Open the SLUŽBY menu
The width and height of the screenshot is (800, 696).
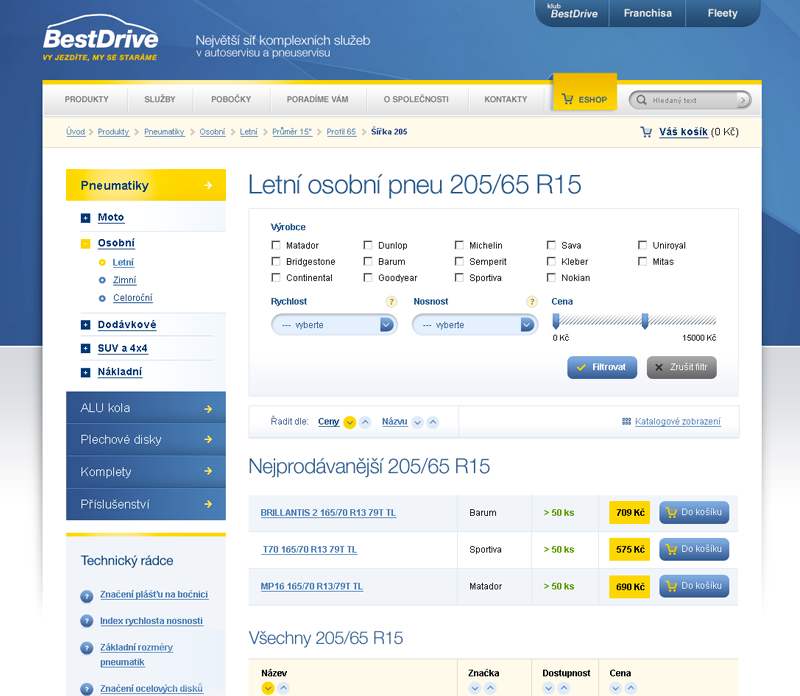[160, 99]
